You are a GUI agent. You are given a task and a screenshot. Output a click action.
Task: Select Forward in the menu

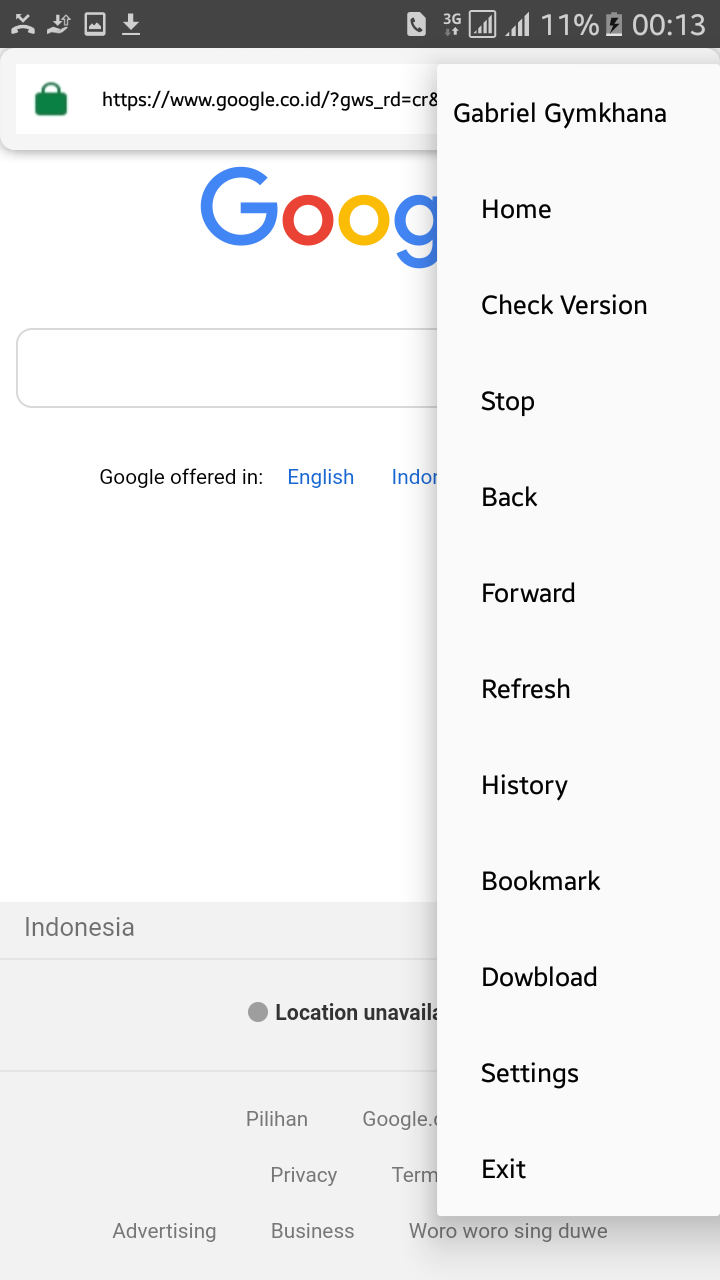528,593
